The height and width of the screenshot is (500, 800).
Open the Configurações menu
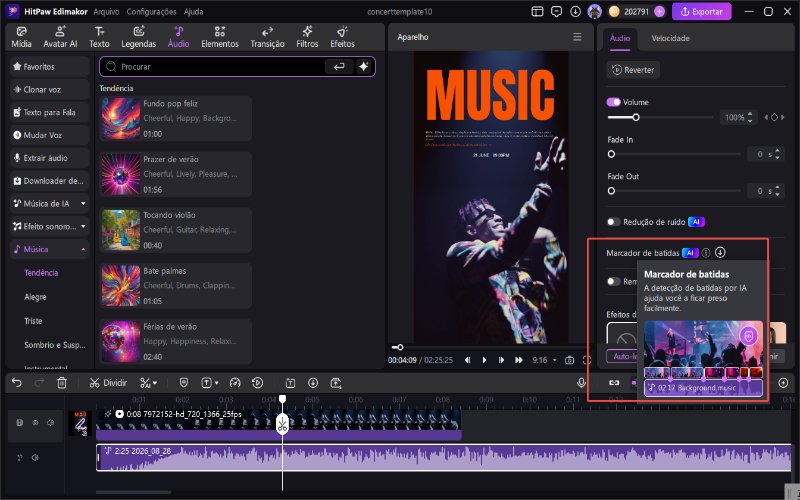pyautogui.click(x=152, y=11)
